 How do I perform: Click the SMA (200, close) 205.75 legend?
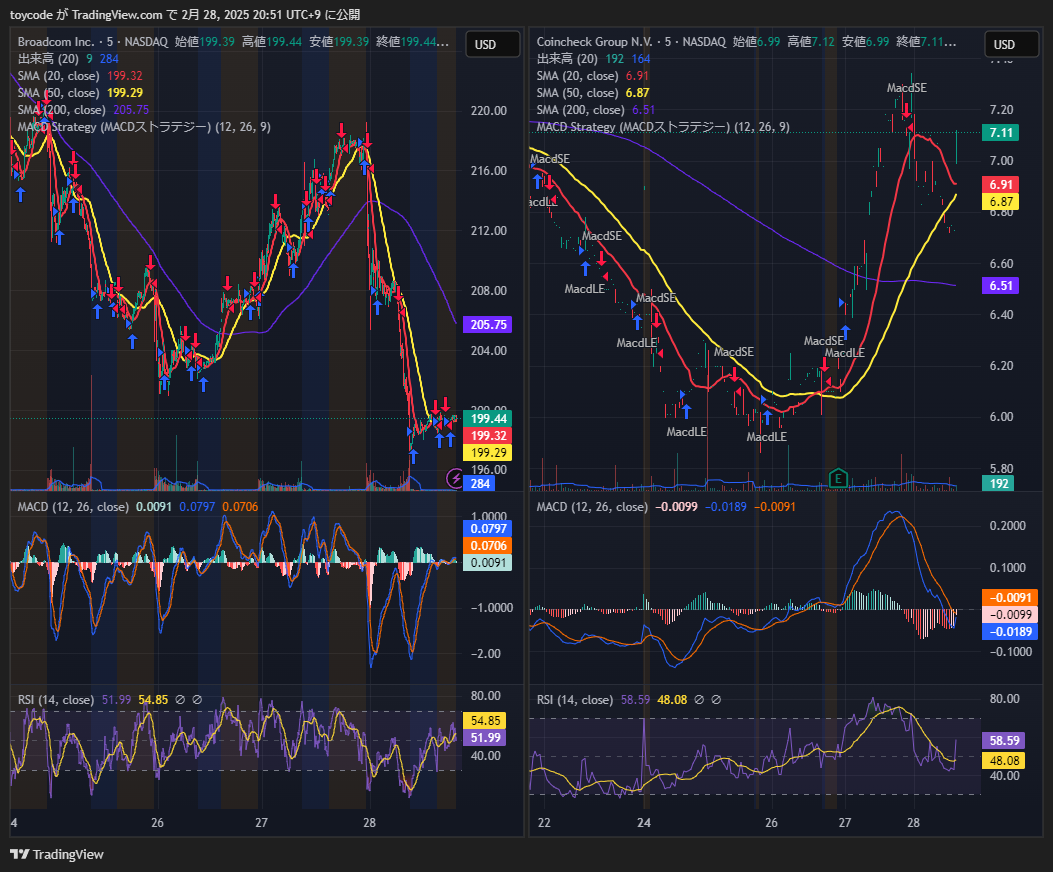(83, 110)
